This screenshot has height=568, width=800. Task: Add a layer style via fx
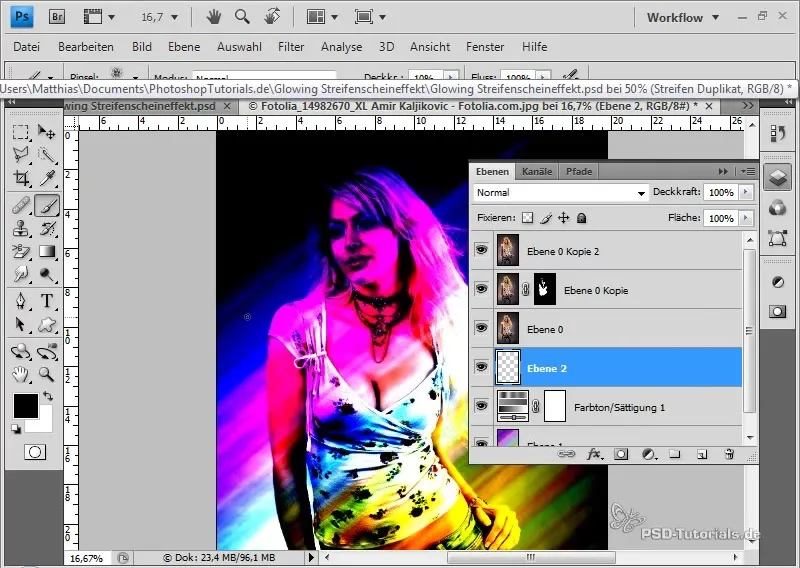(x=594, y=454)
